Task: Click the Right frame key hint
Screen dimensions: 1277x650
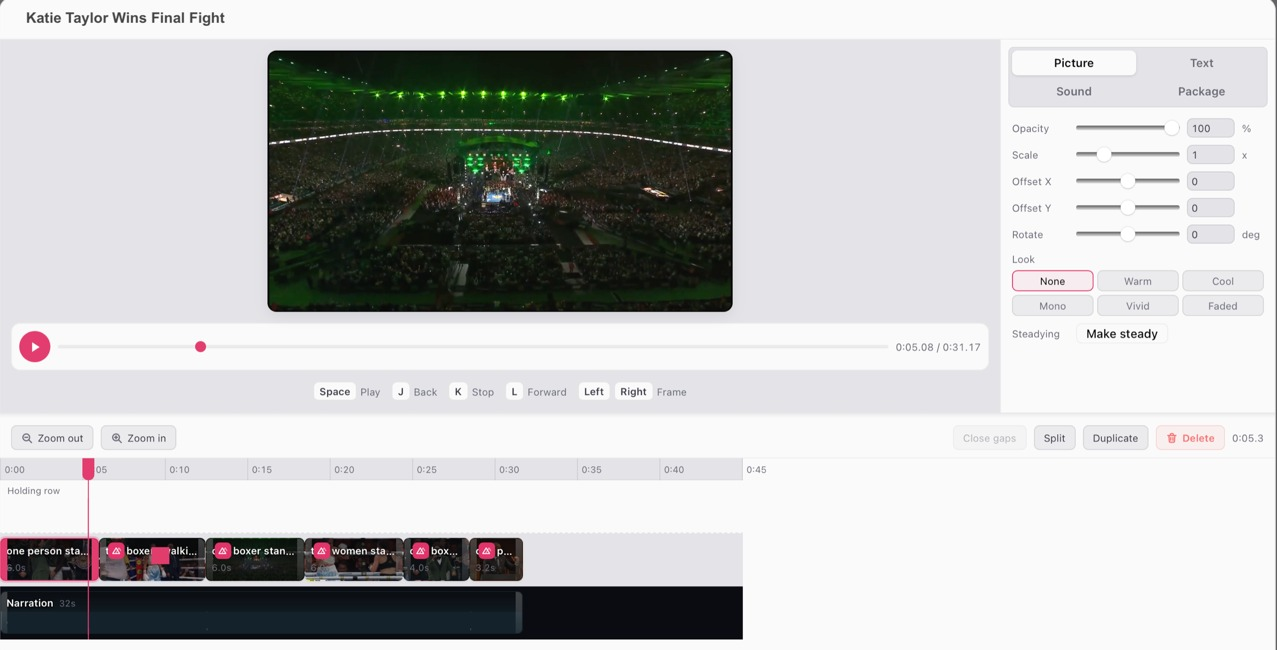Action: [x=633, y=392]
